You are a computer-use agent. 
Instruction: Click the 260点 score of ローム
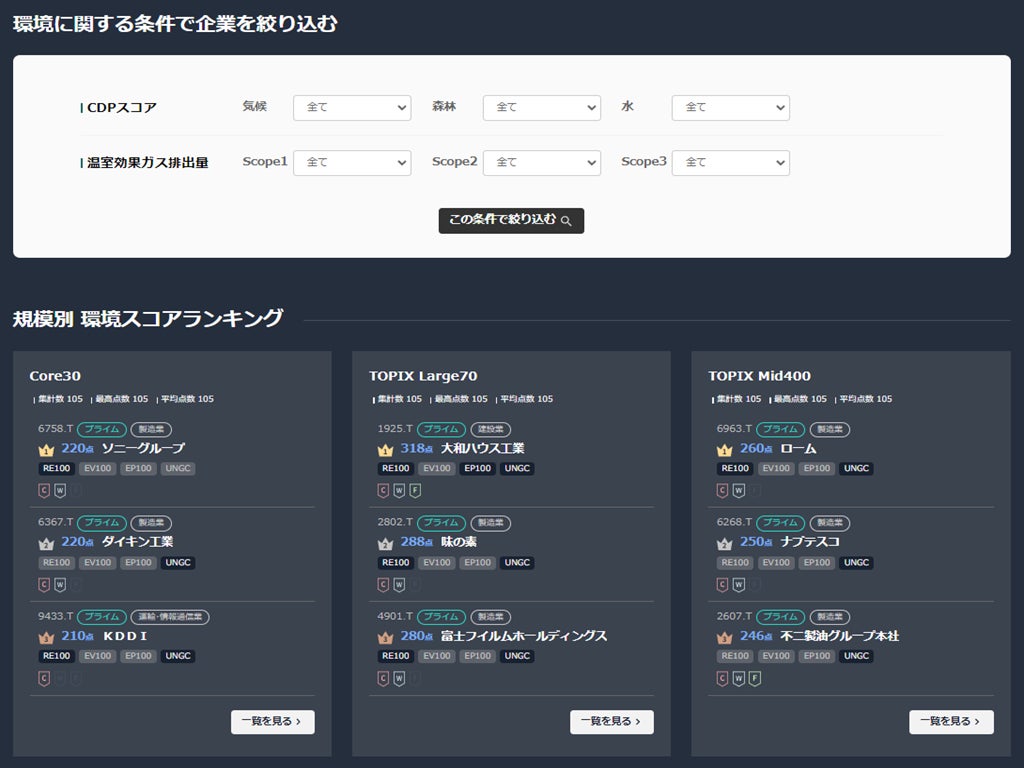756,449
